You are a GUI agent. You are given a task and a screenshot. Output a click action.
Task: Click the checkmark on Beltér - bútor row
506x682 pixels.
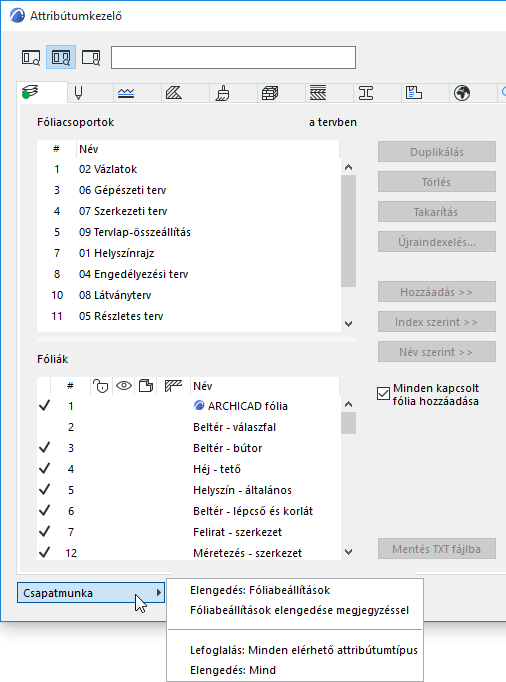tap(44, 448)
